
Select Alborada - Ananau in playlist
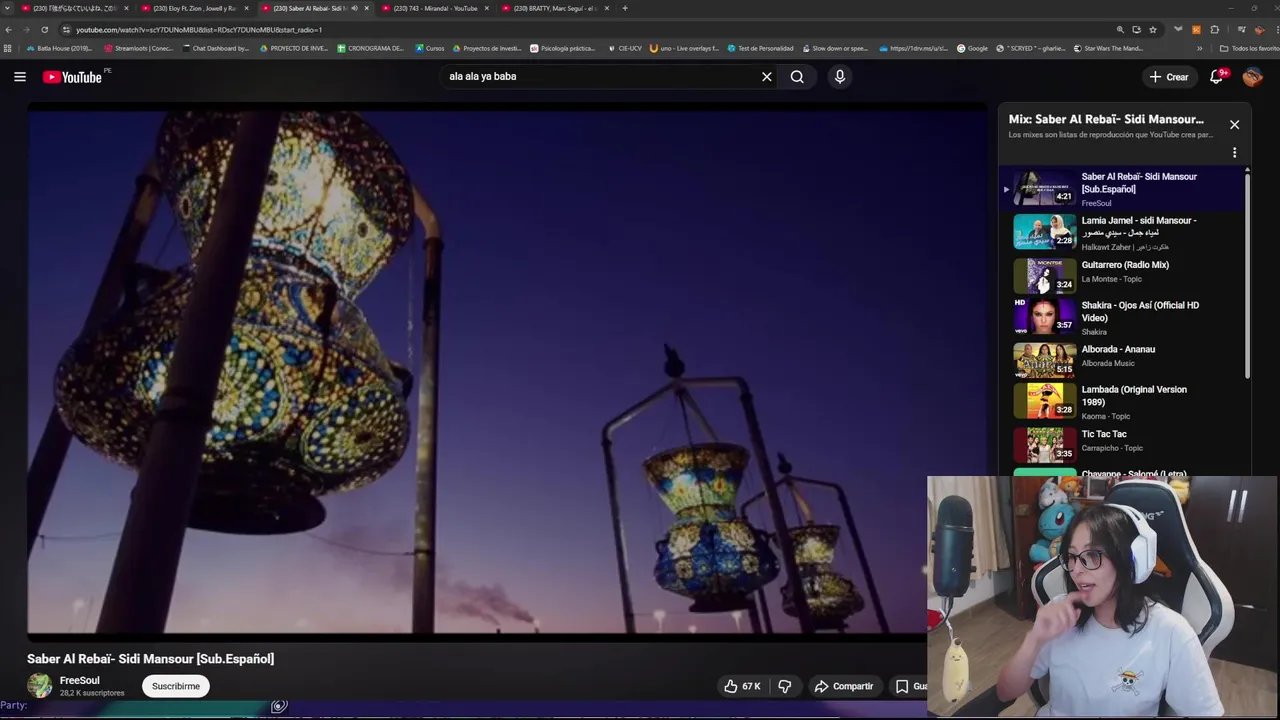[1122, 360]
